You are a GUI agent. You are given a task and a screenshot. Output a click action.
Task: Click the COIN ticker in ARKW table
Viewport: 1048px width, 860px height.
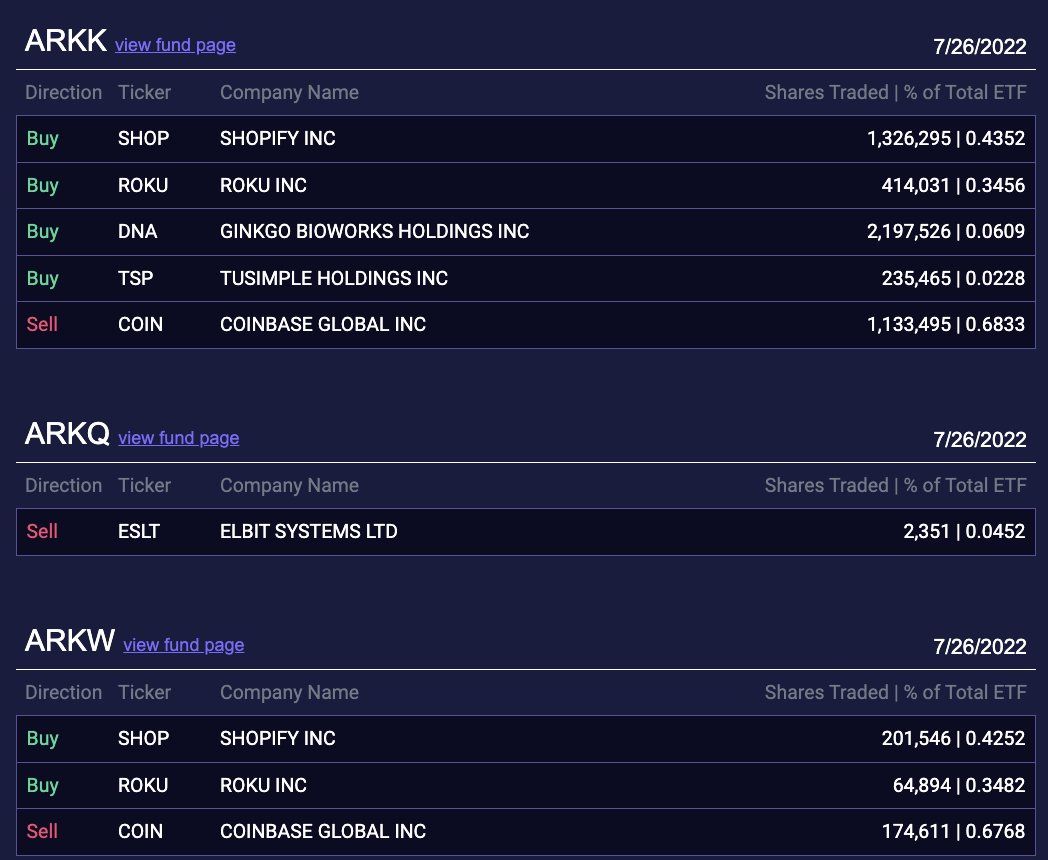click(x=140, y=831)
